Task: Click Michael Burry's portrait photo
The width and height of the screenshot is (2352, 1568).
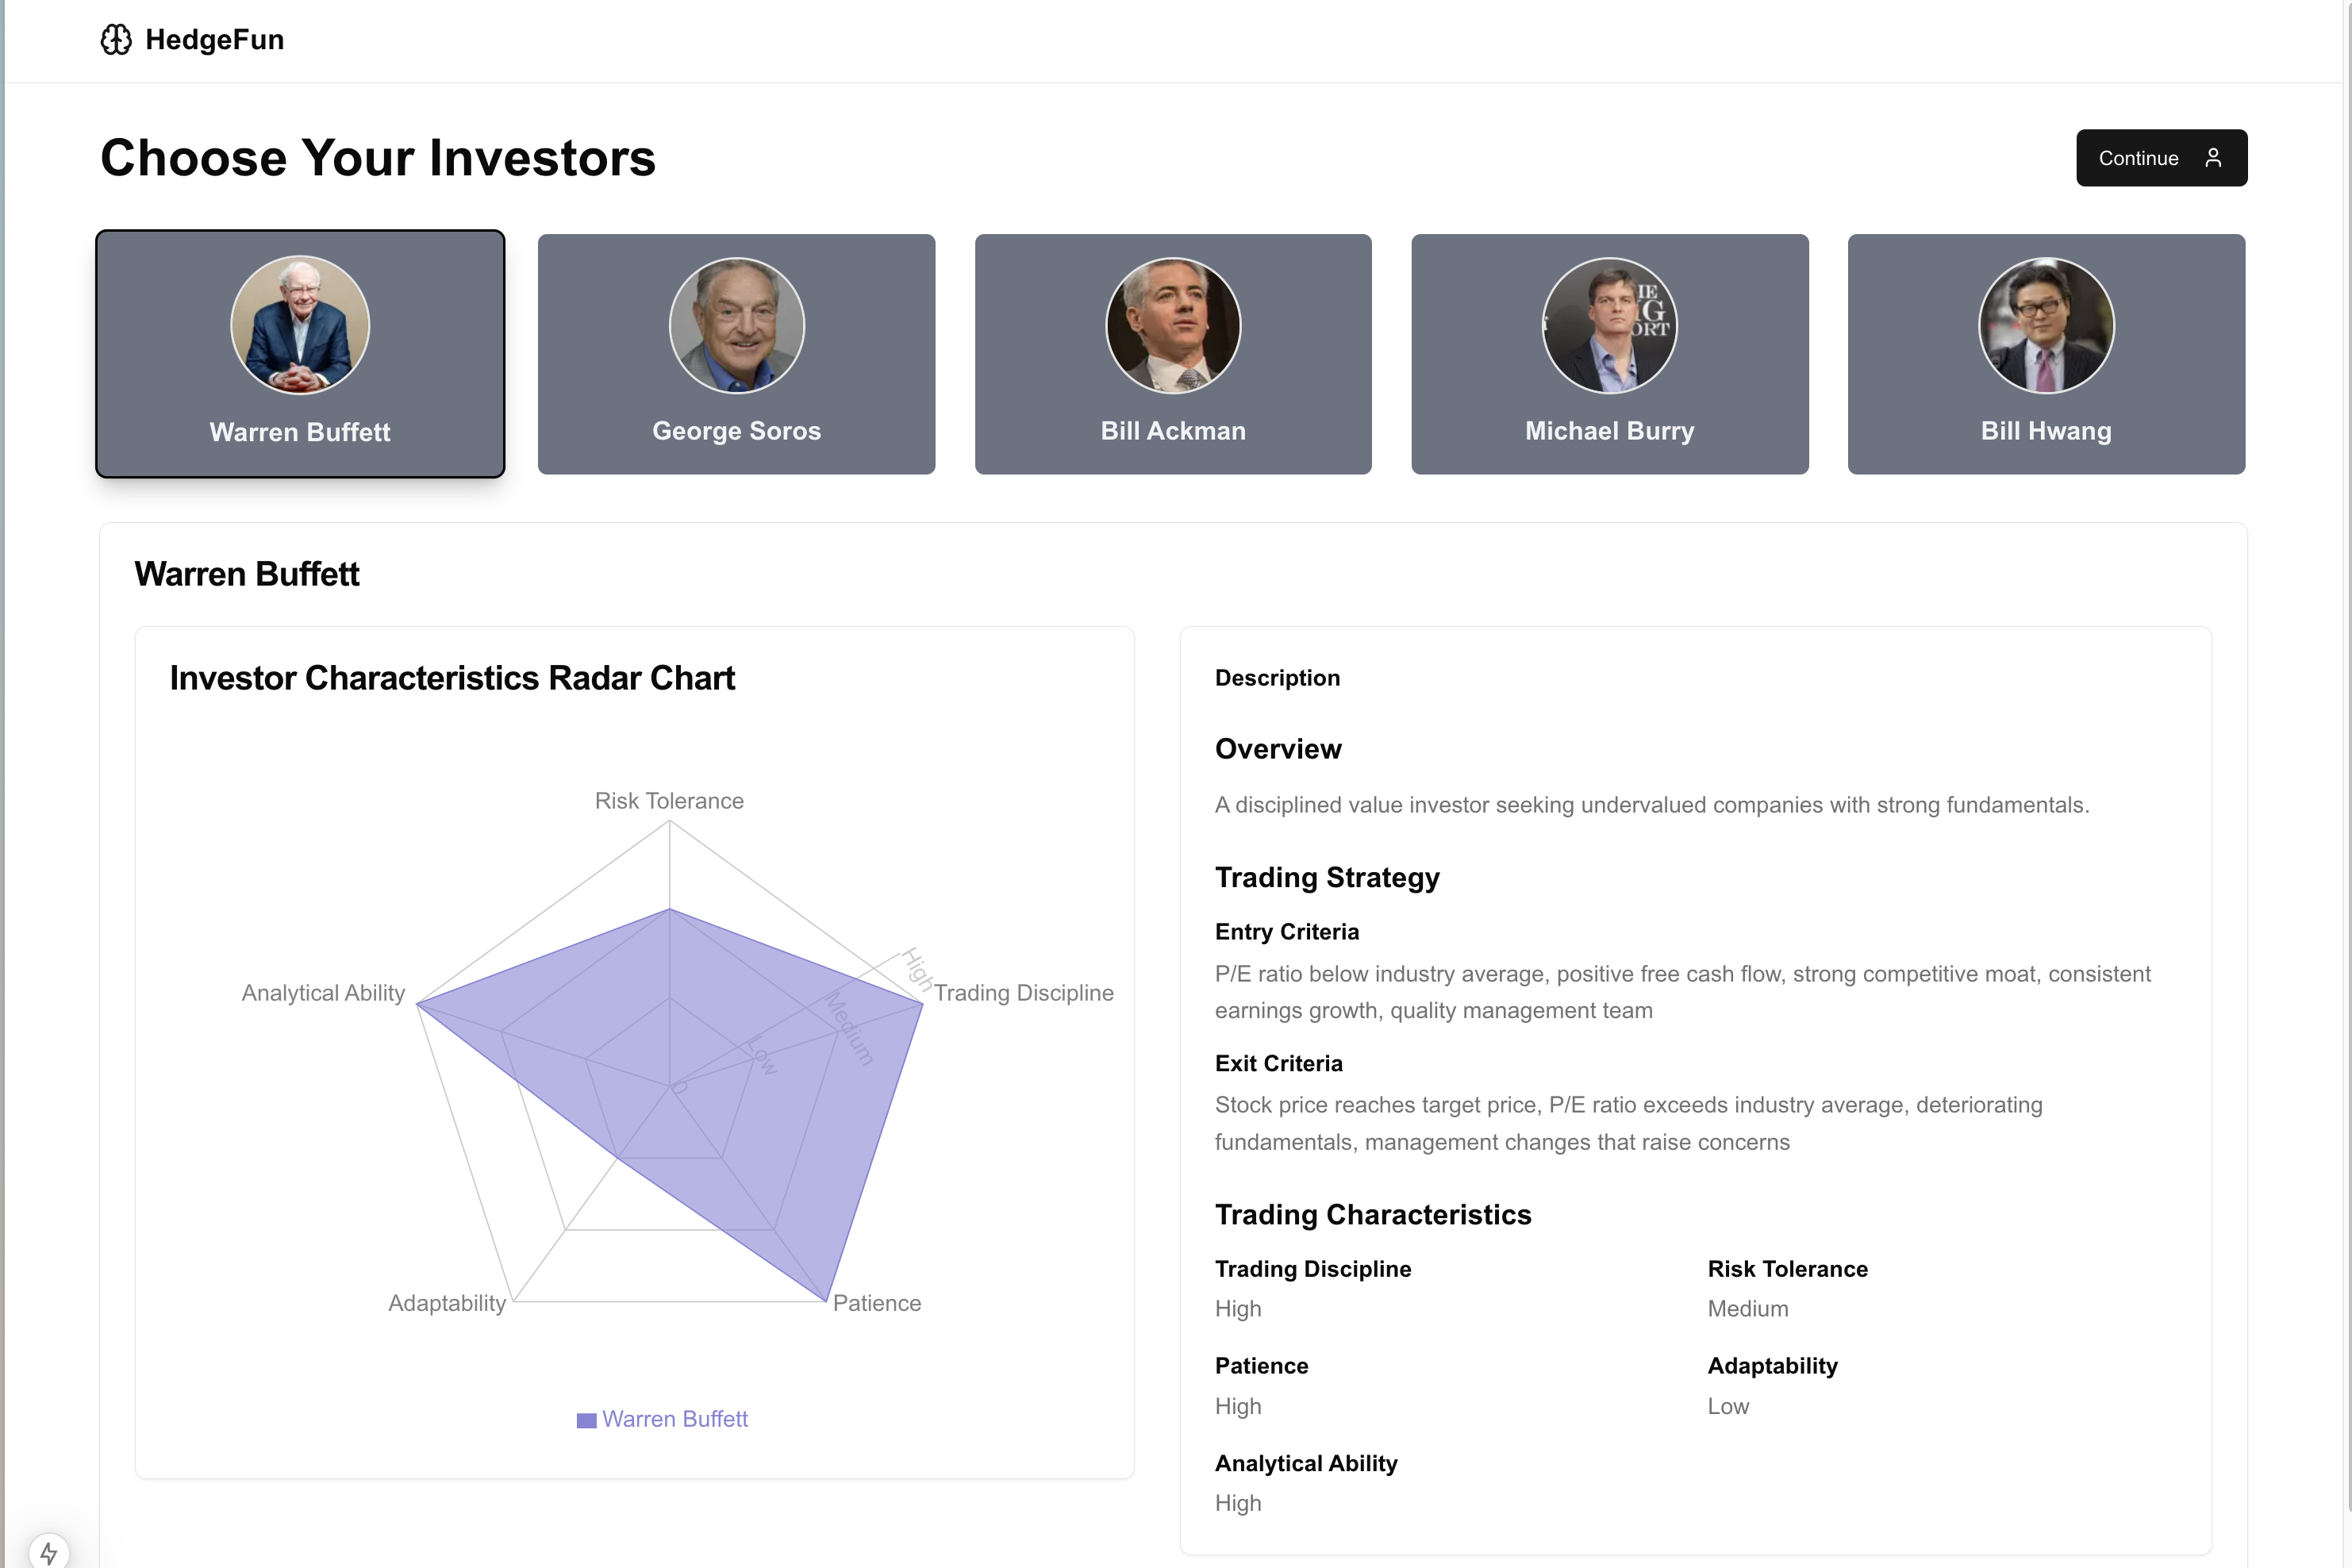Action: [1610, 325]
